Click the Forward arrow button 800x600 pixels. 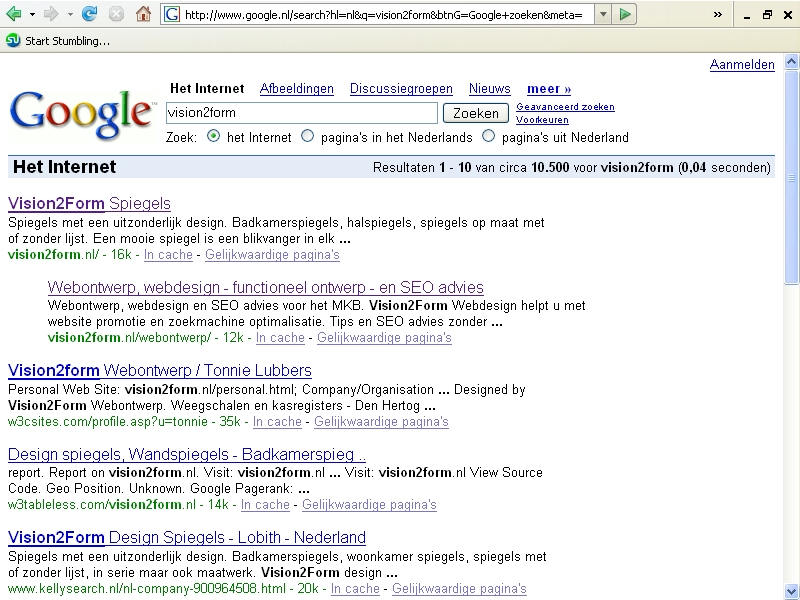pos(51,14)
